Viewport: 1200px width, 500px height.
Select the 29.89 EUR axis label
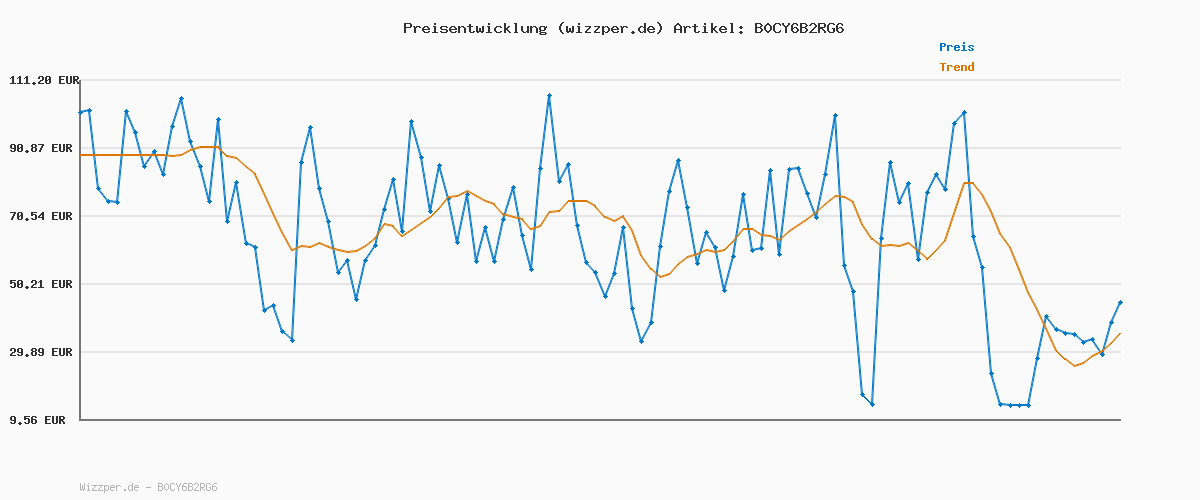pos(44,352)
